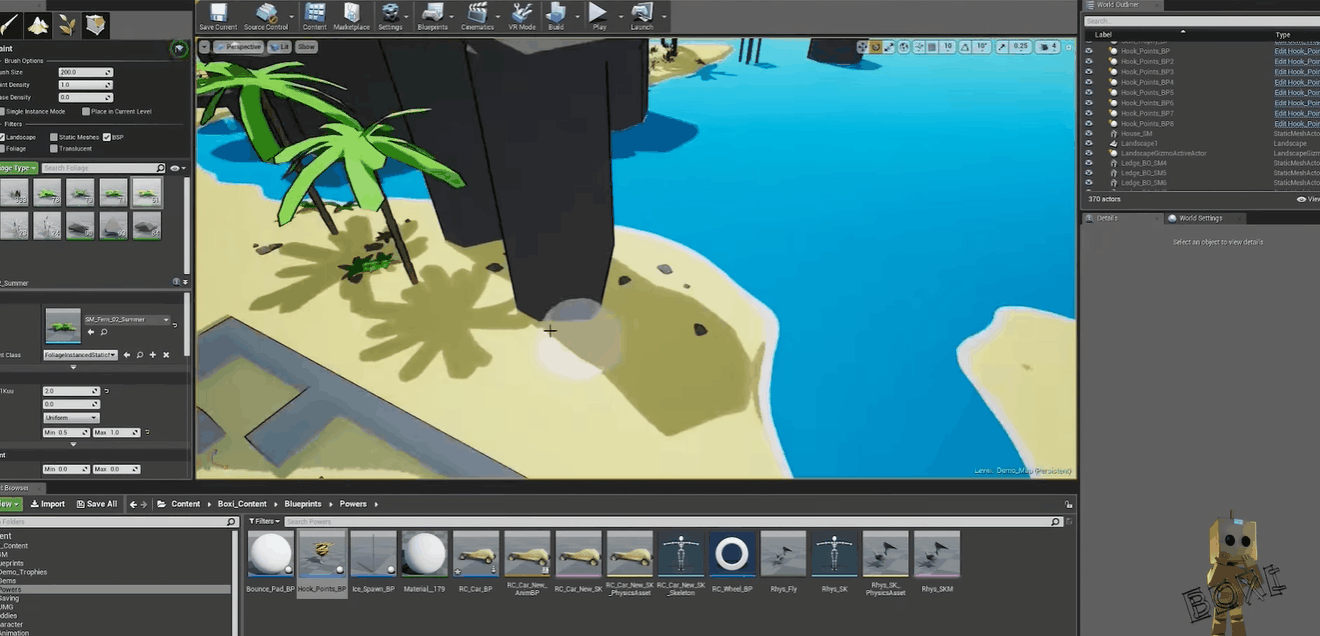Select the translate gizmo viewport icon

click(x=862, y=47)
